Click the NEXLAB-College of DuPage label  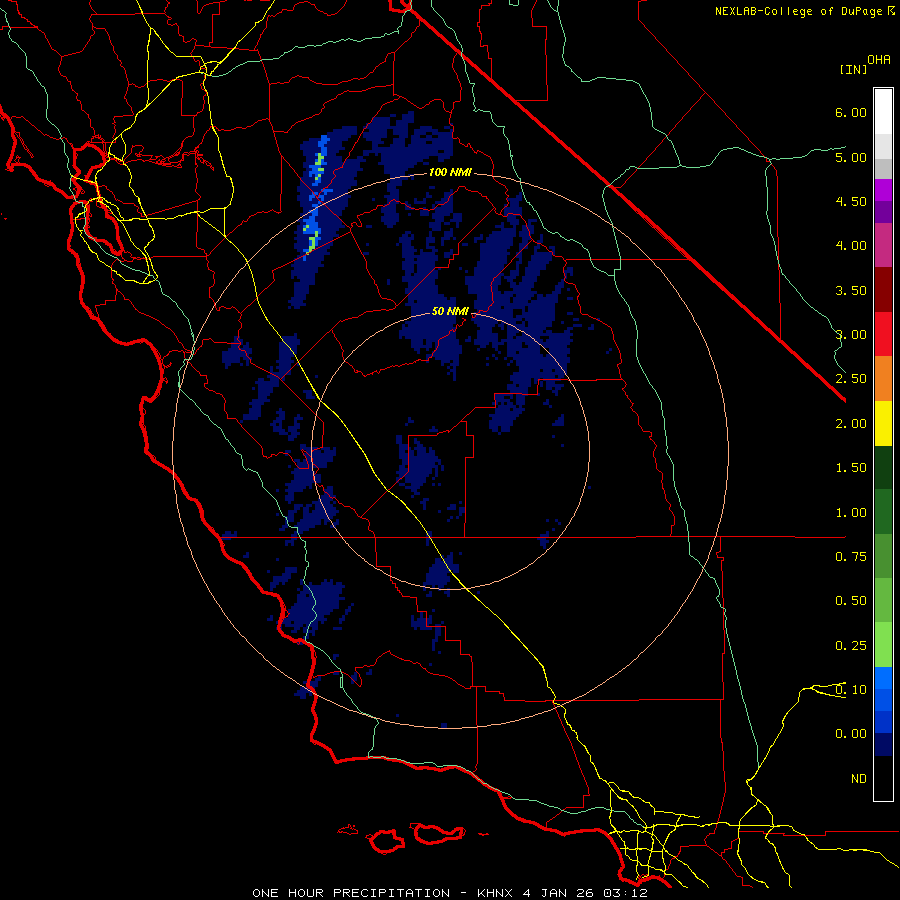coord(800,11)
